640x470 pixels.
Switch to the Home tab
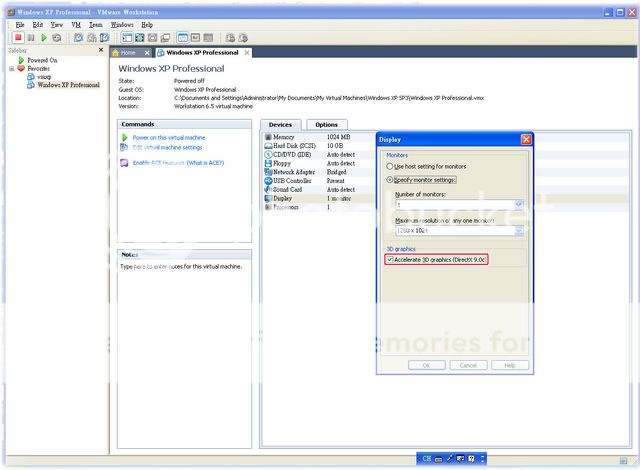(x=127, y=53)
